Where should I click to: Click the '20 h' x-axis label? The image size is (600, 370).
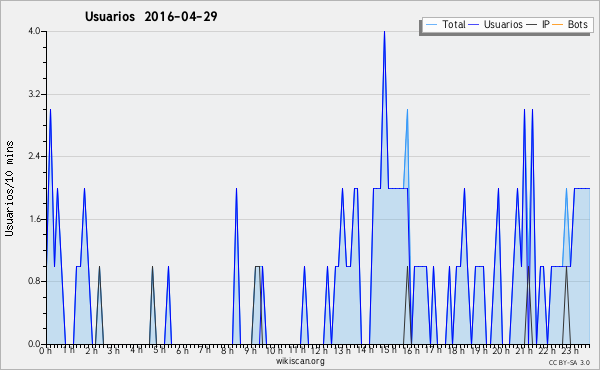(501, 351)
